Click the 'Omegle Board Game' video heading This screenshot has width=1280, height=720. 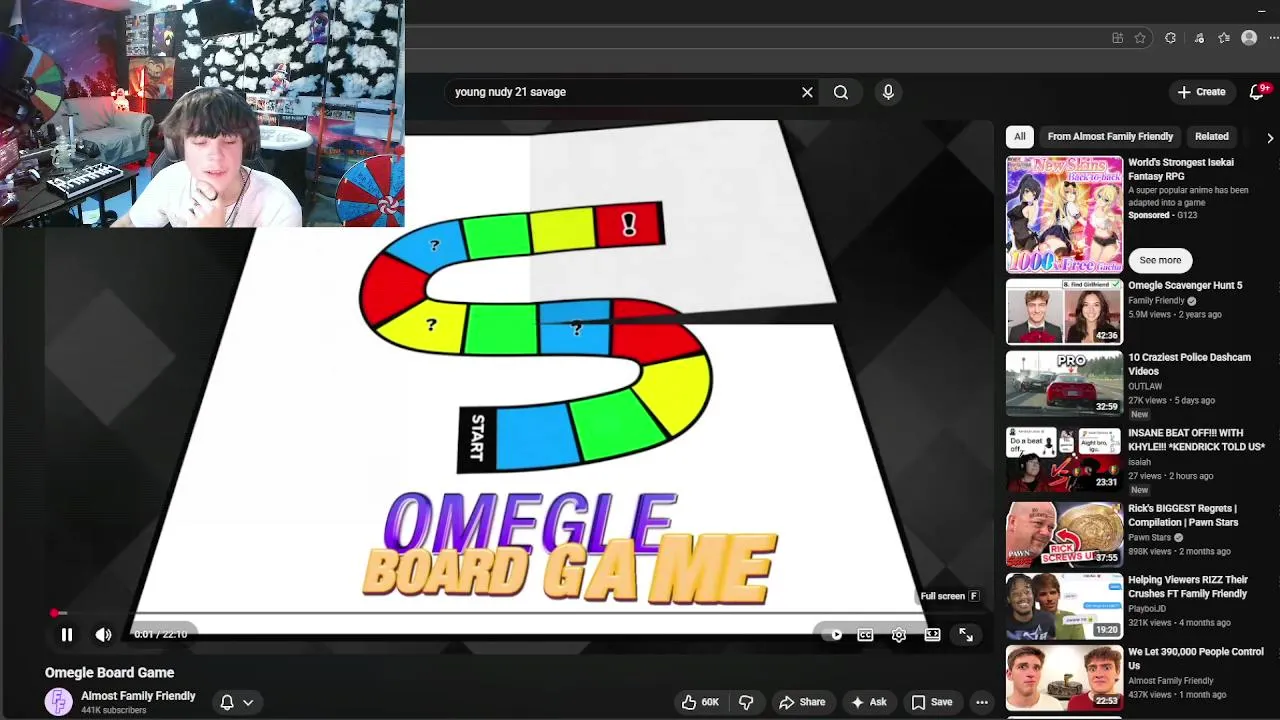(x=109, y=673)
